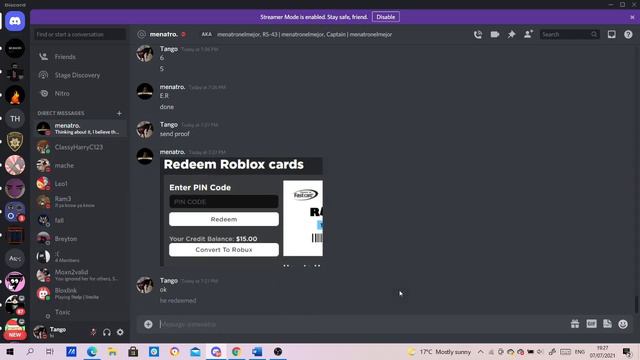Open the Redeem Roblox cards image

242,212
